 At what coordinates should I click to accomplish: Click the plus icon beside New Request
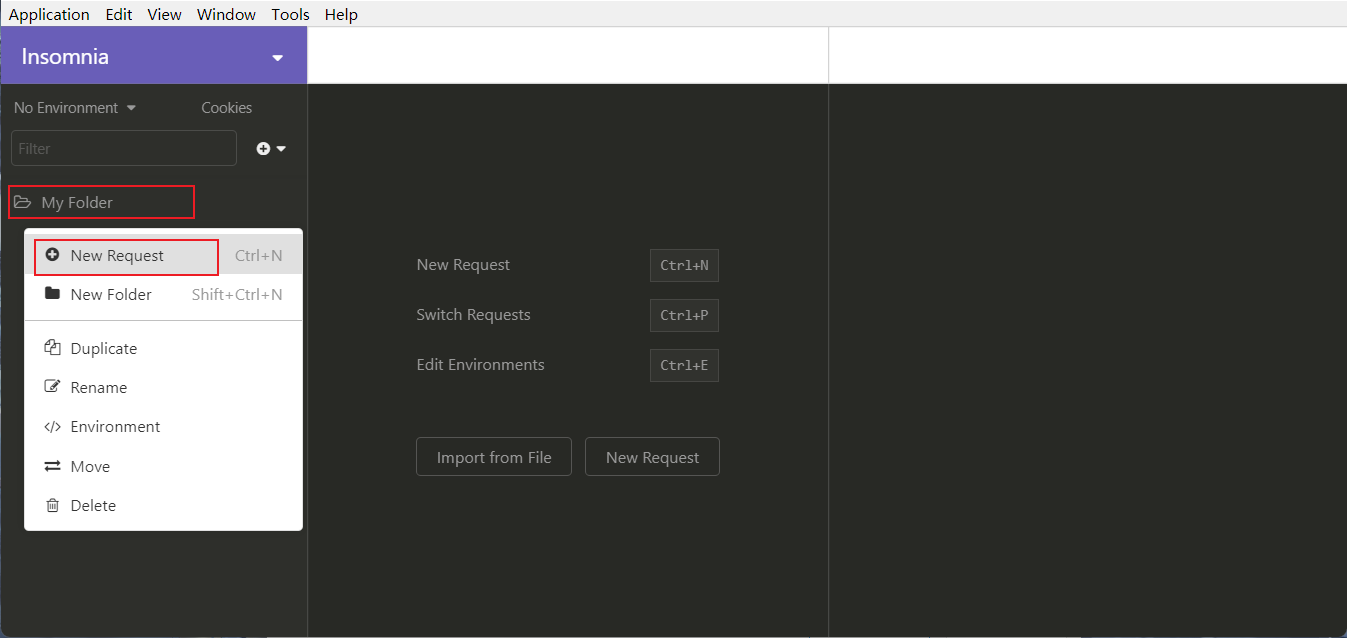(x=52, y=255)
